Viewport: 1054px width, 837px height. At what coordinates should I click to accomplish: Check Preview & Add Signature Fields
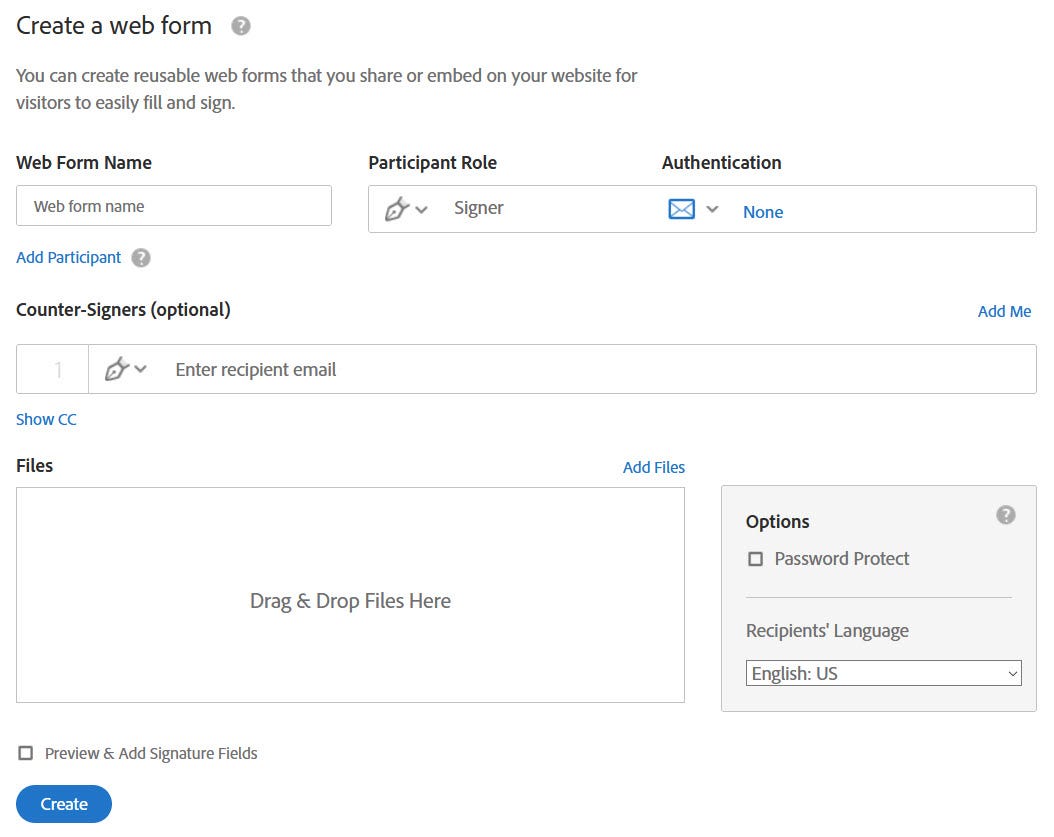[x=26, y=753]
